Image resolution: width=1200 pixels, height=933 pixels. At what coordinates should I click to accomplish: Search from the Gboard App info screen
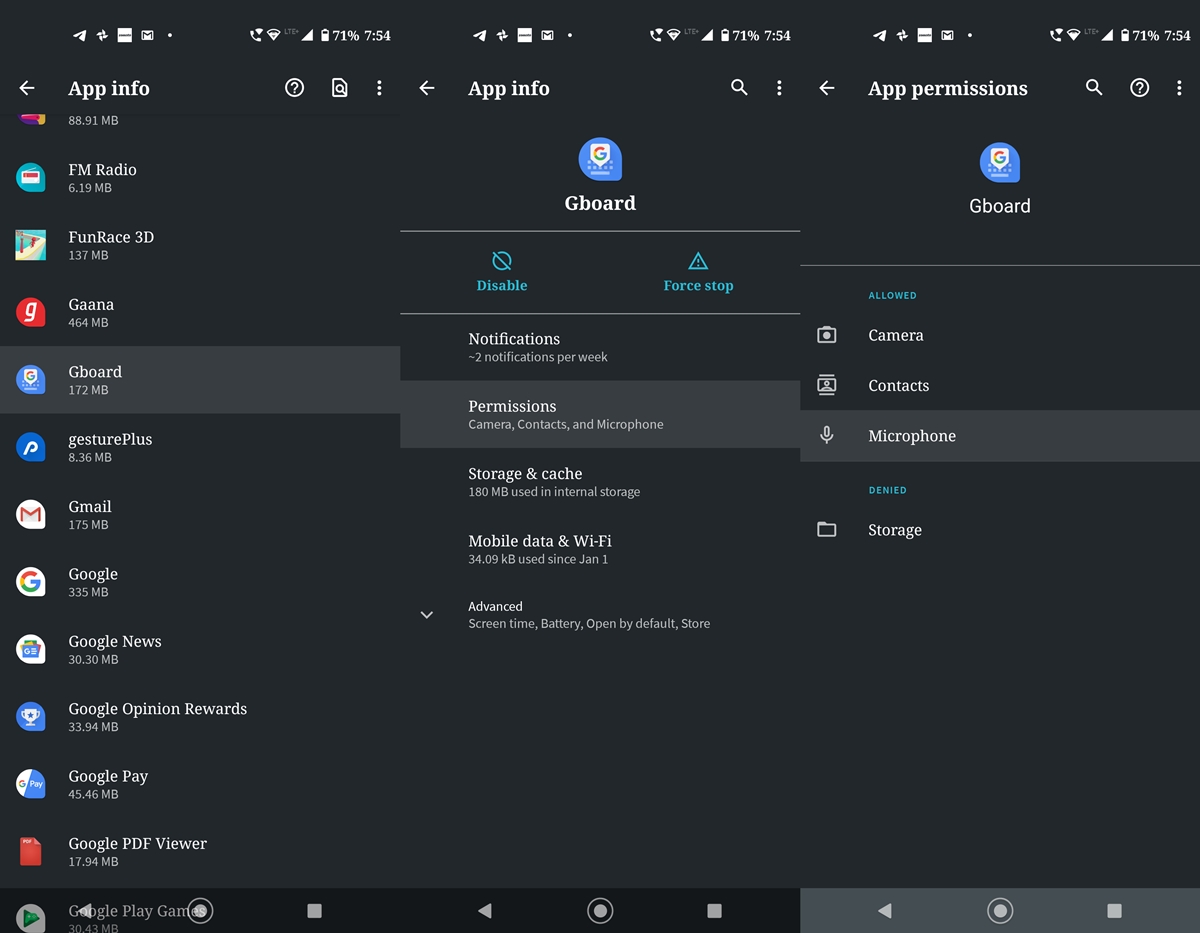[x=739, y=88]
